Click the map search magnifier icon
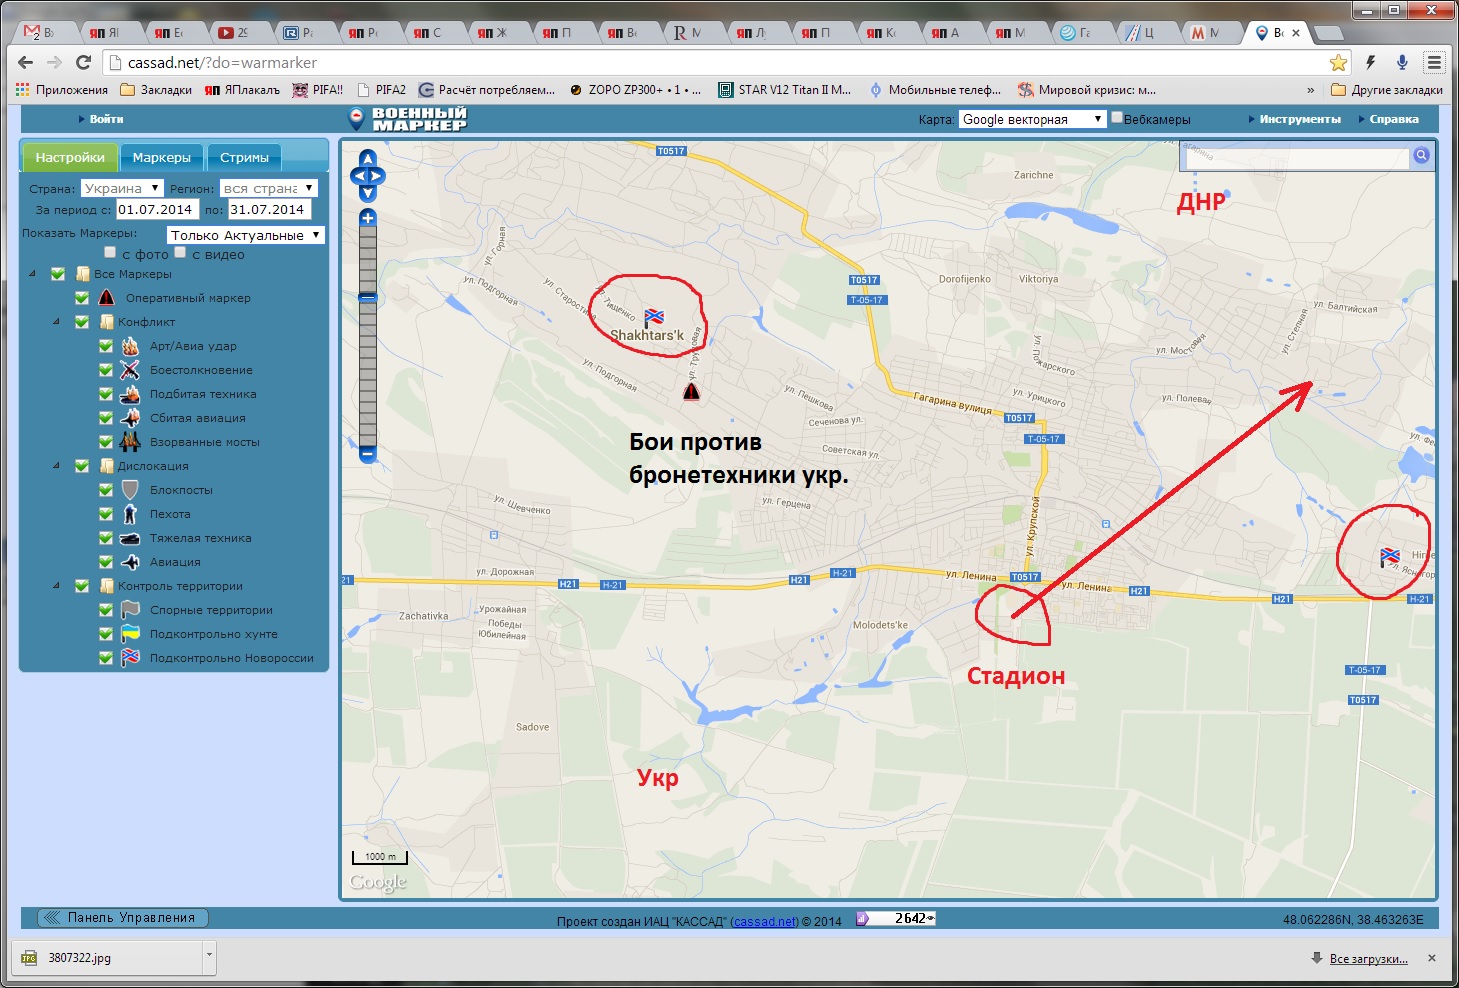This screenshot has width=1459, height=988. point(1421,156)
